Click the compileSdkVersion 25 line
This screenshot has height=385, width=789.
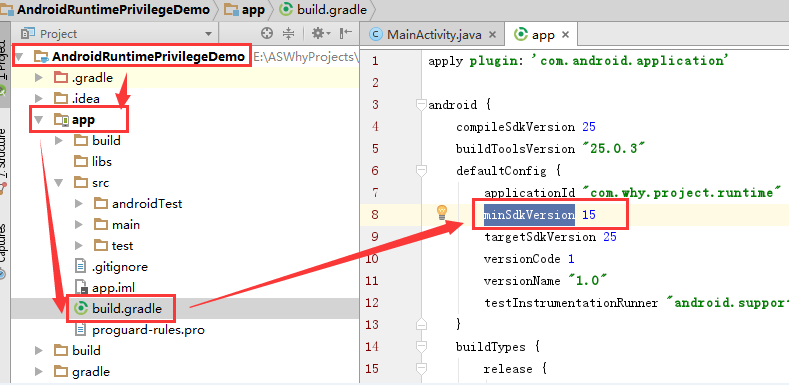[526, 127]
